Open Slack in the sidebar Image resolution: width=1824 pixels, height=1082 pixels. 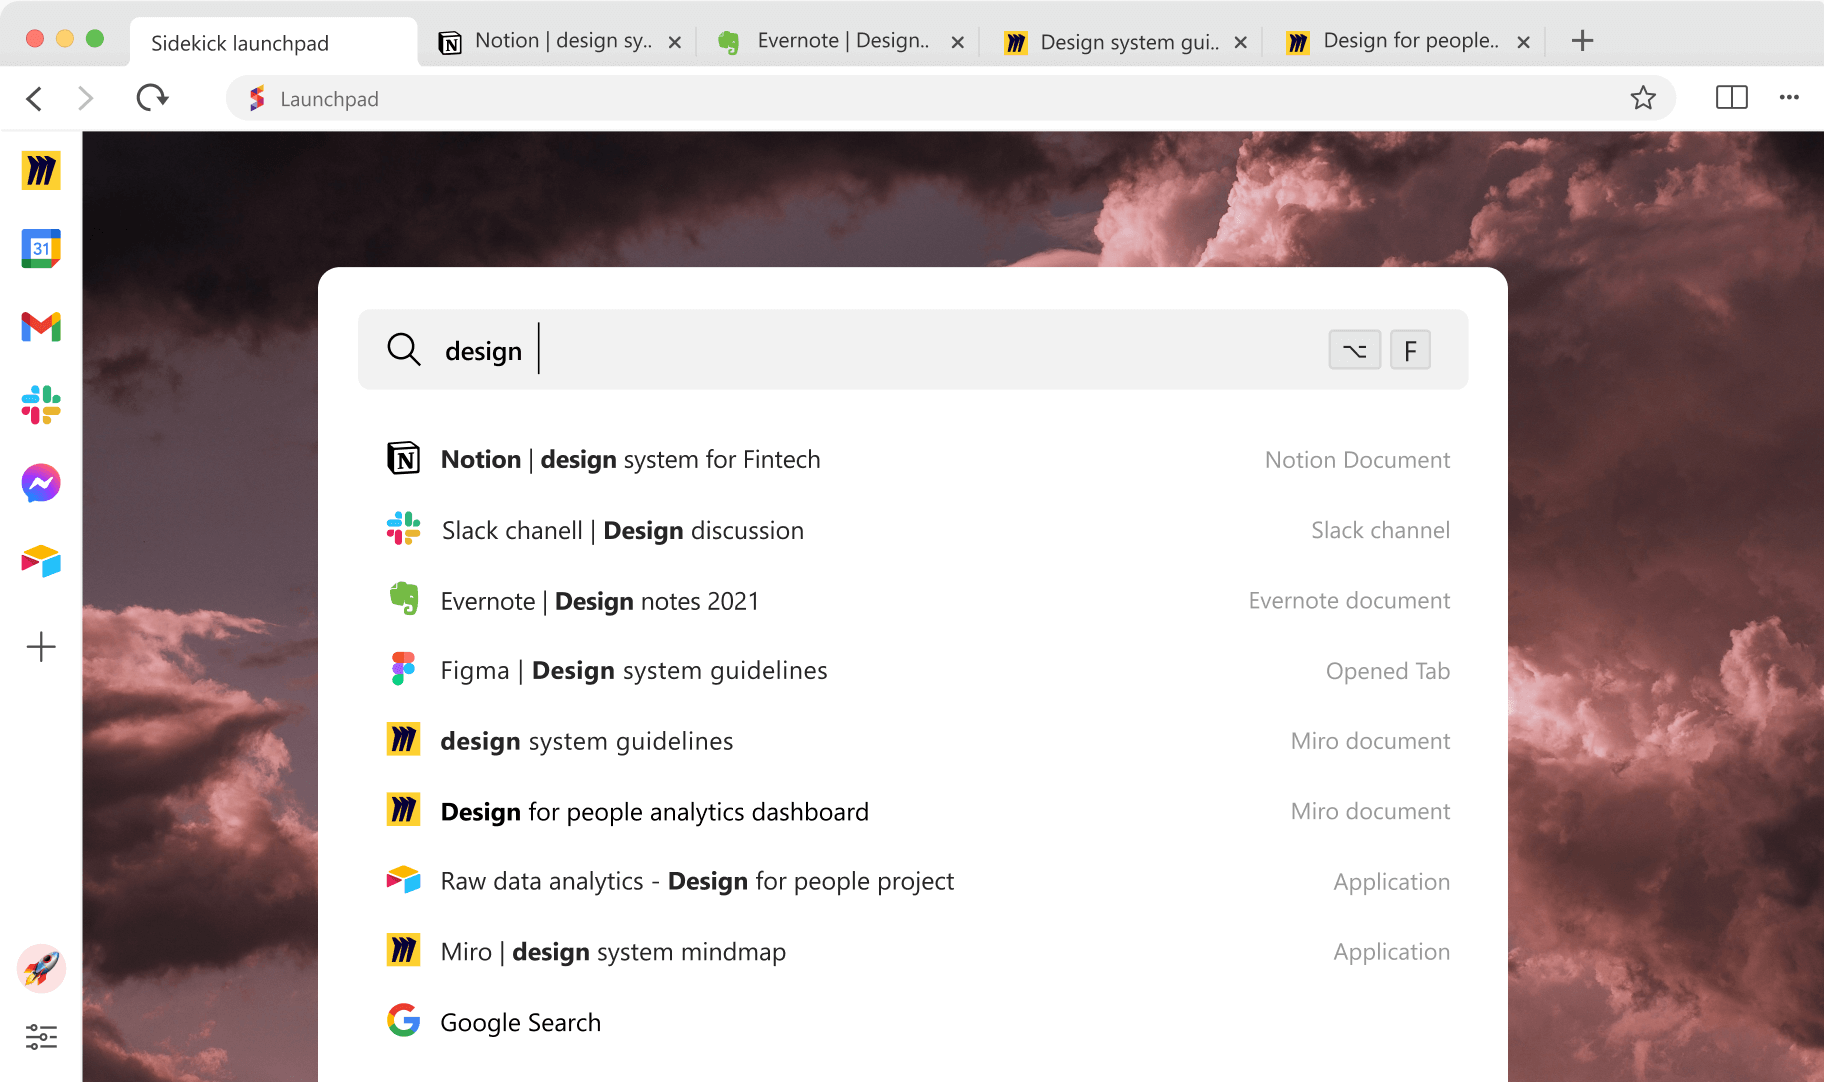(x=41, y=405)
